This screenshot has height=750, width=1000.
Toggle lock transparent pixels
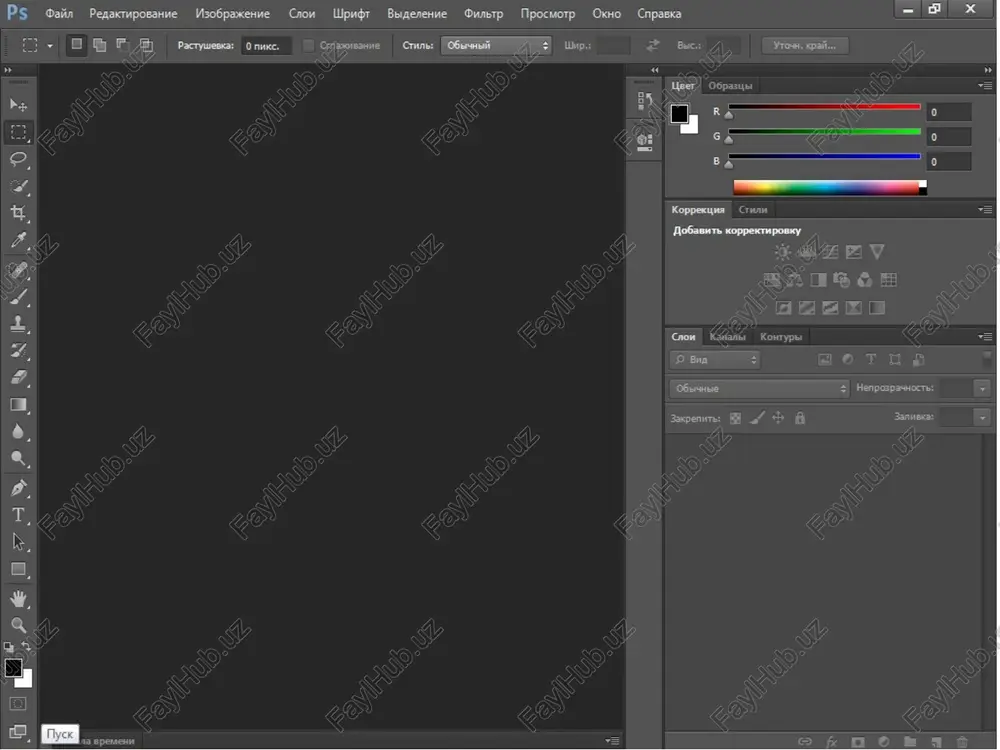(x=735, y=418)
